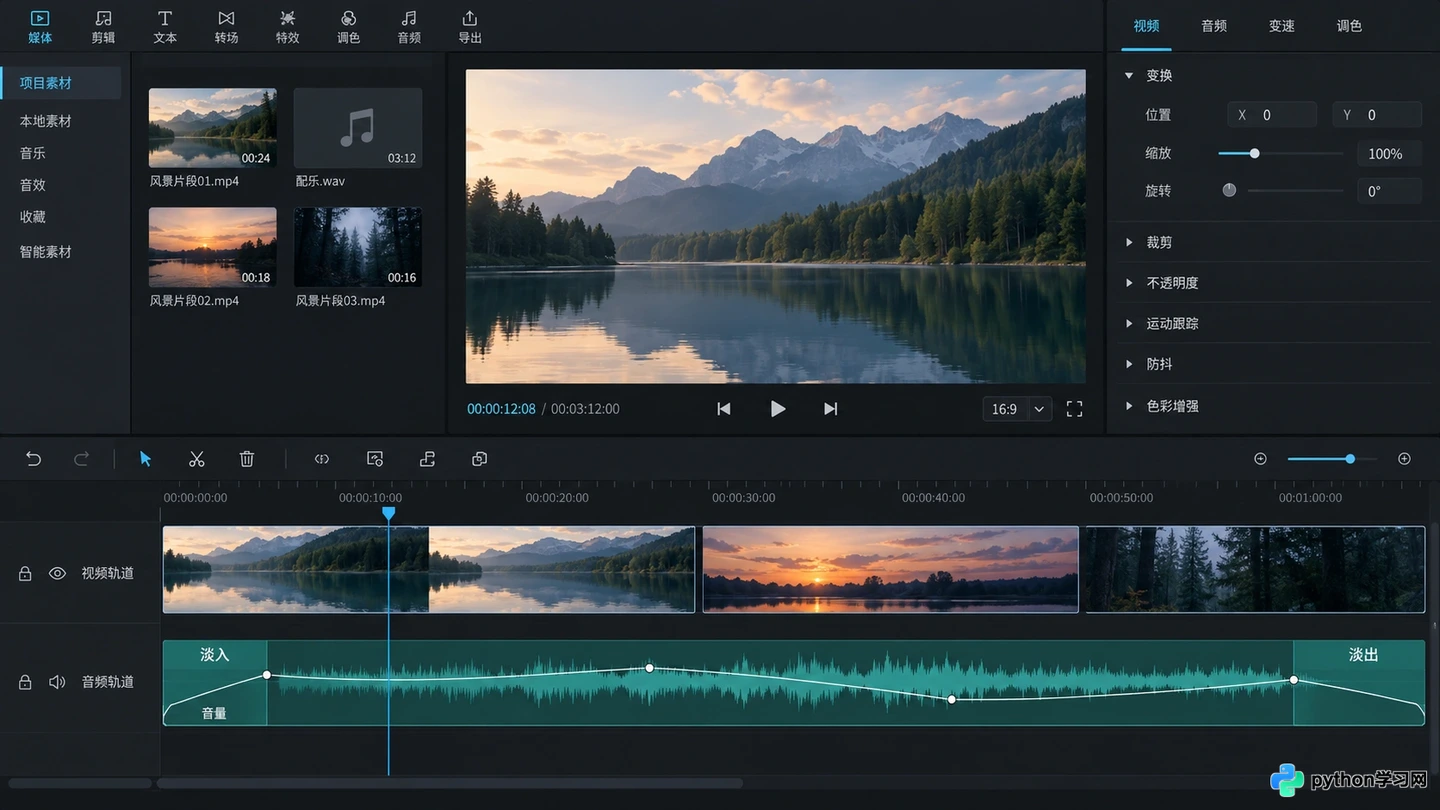This screenshot has width=1440, height=810.
Task: Click the redo arrow icon
Action: pyautogui.click(x=82, y=459)
